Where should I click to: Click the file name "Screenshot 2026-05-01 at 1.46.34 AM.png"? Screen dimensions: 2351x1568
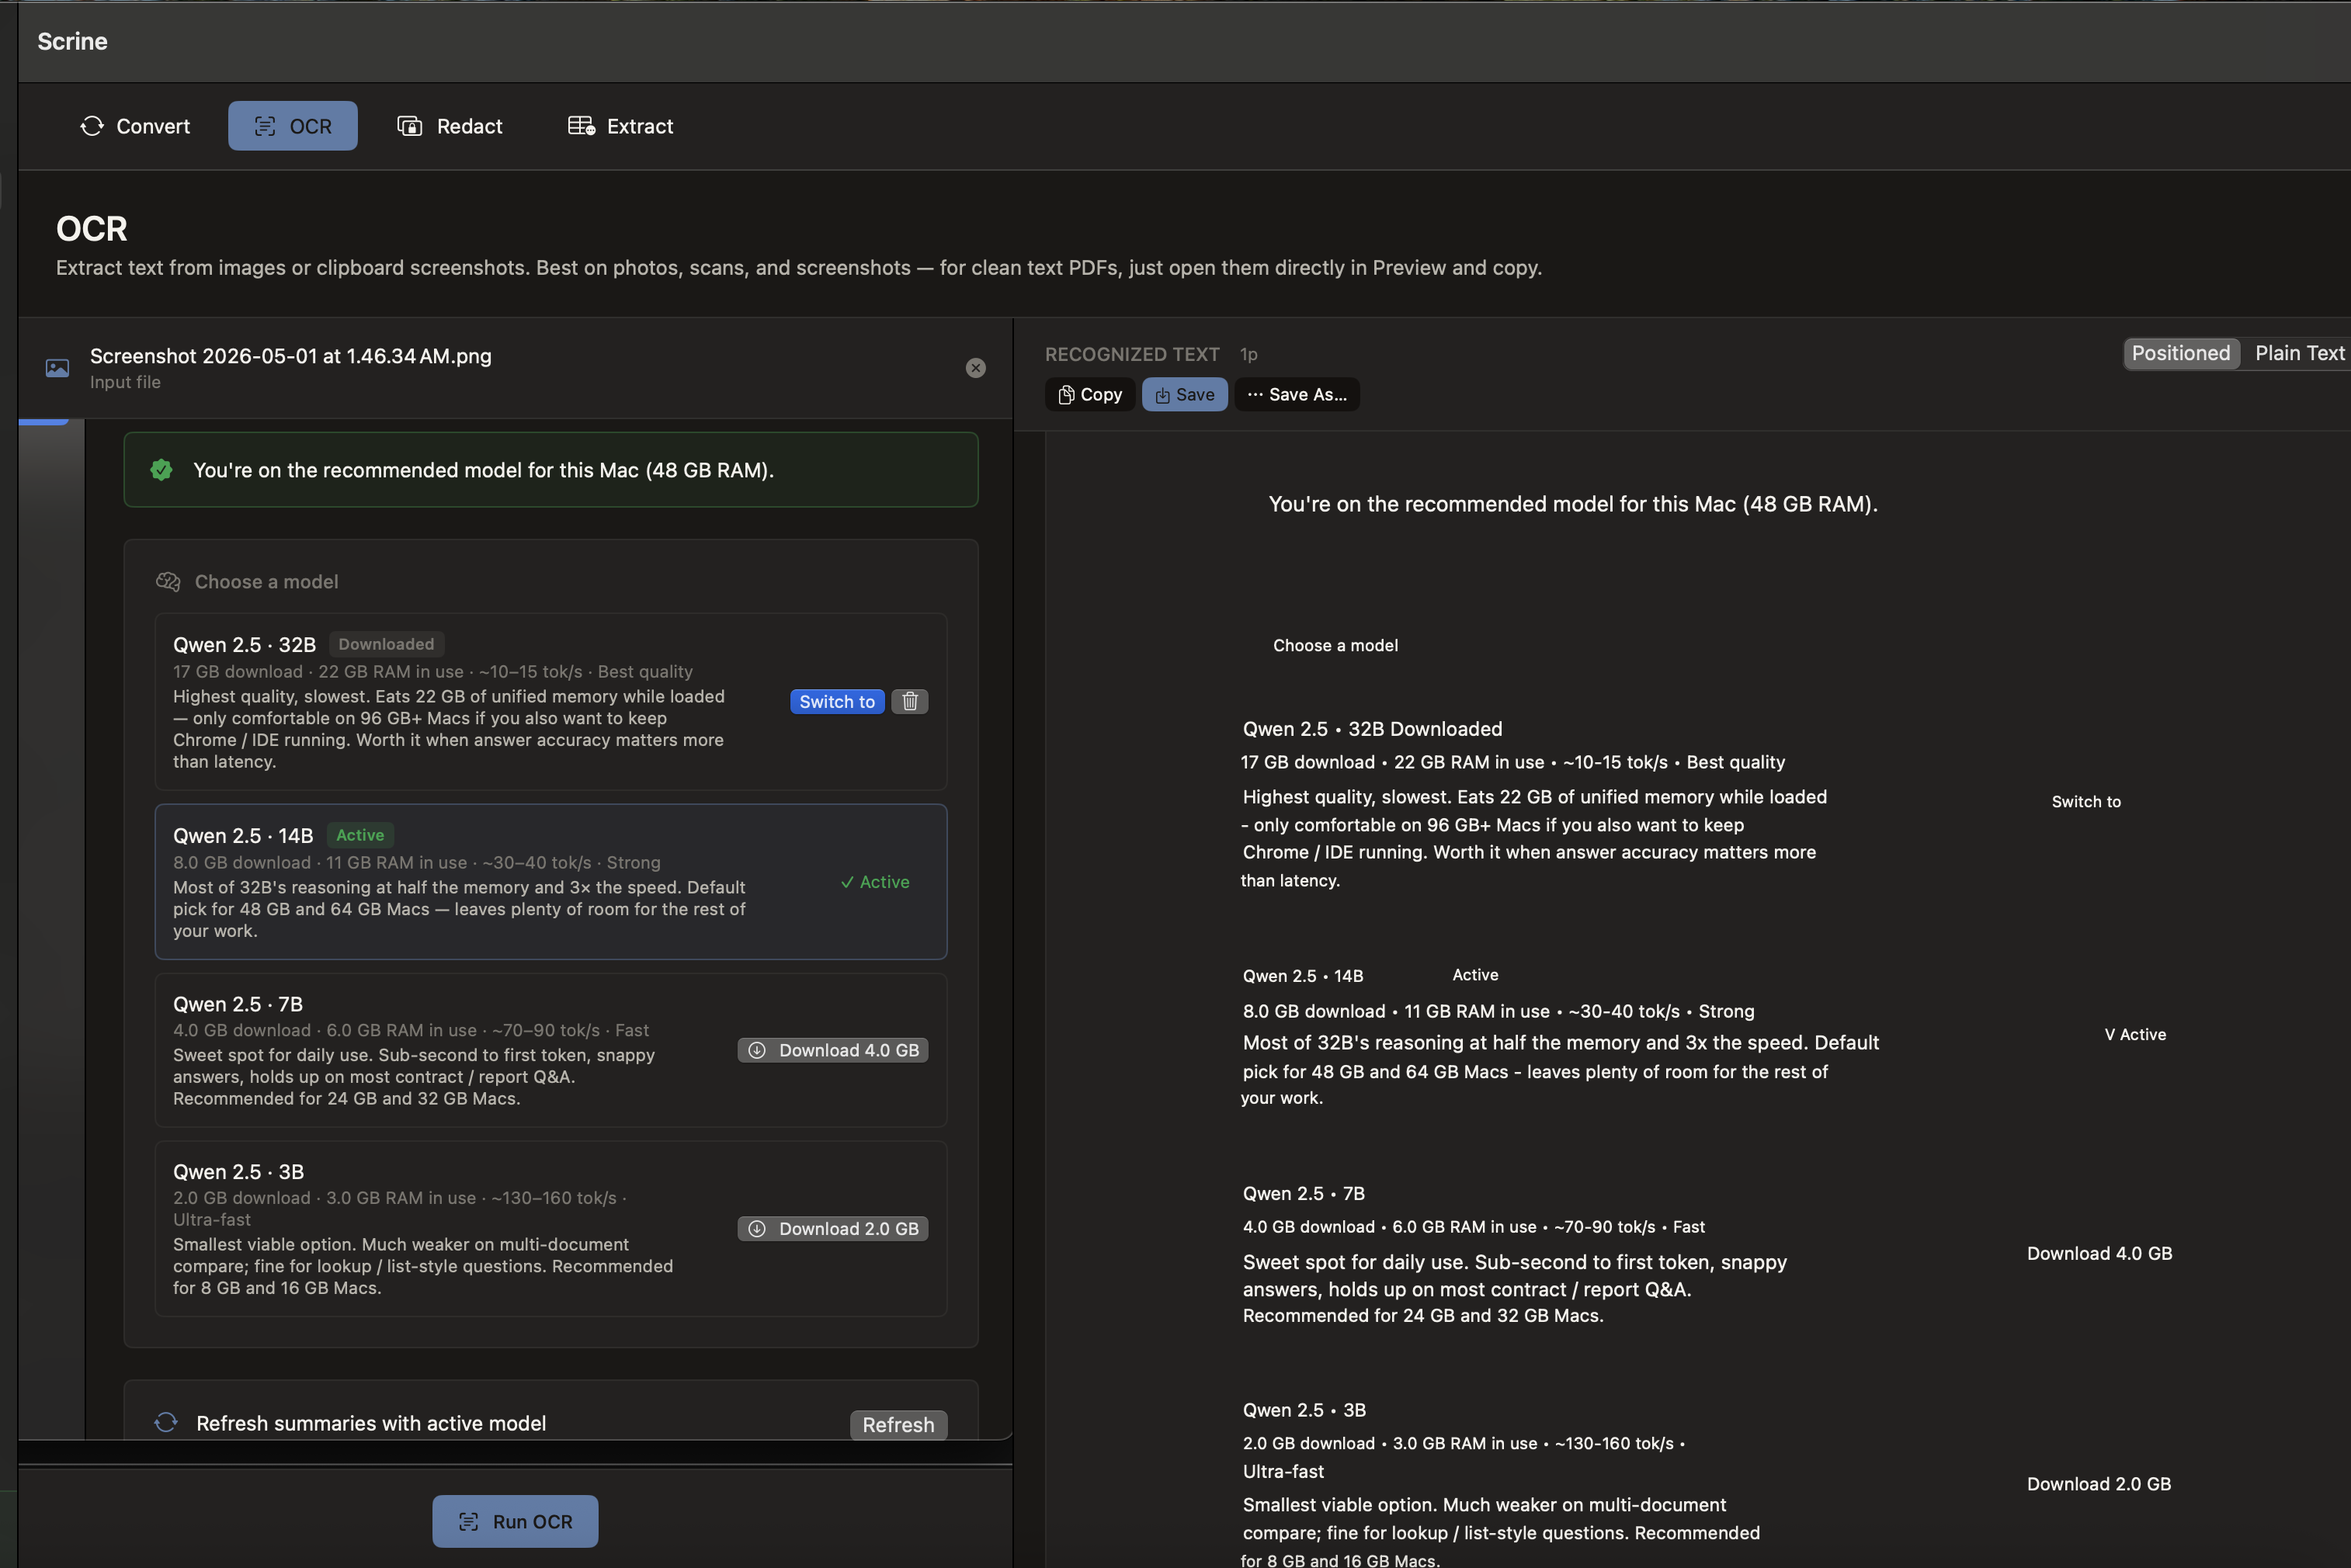click(x=291, y=356)
